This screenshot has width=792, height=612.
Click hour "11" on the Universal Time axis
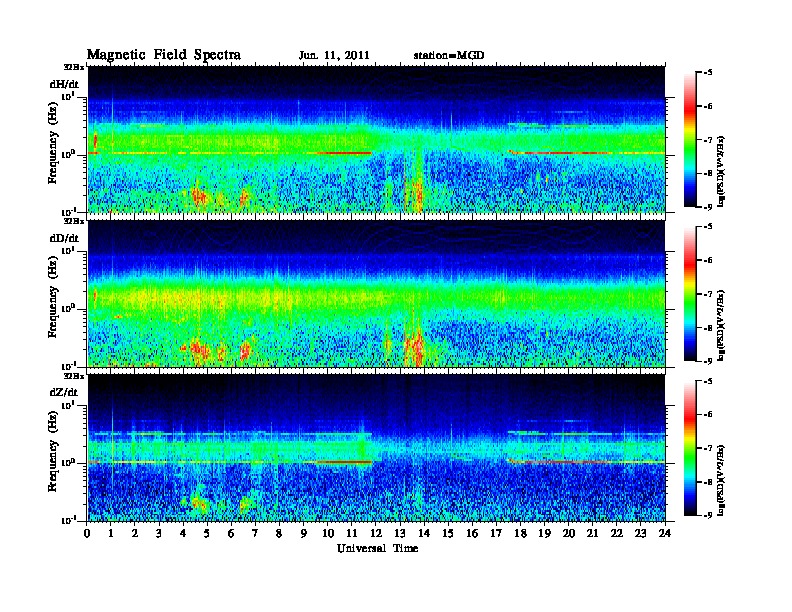tap(352, 534)
